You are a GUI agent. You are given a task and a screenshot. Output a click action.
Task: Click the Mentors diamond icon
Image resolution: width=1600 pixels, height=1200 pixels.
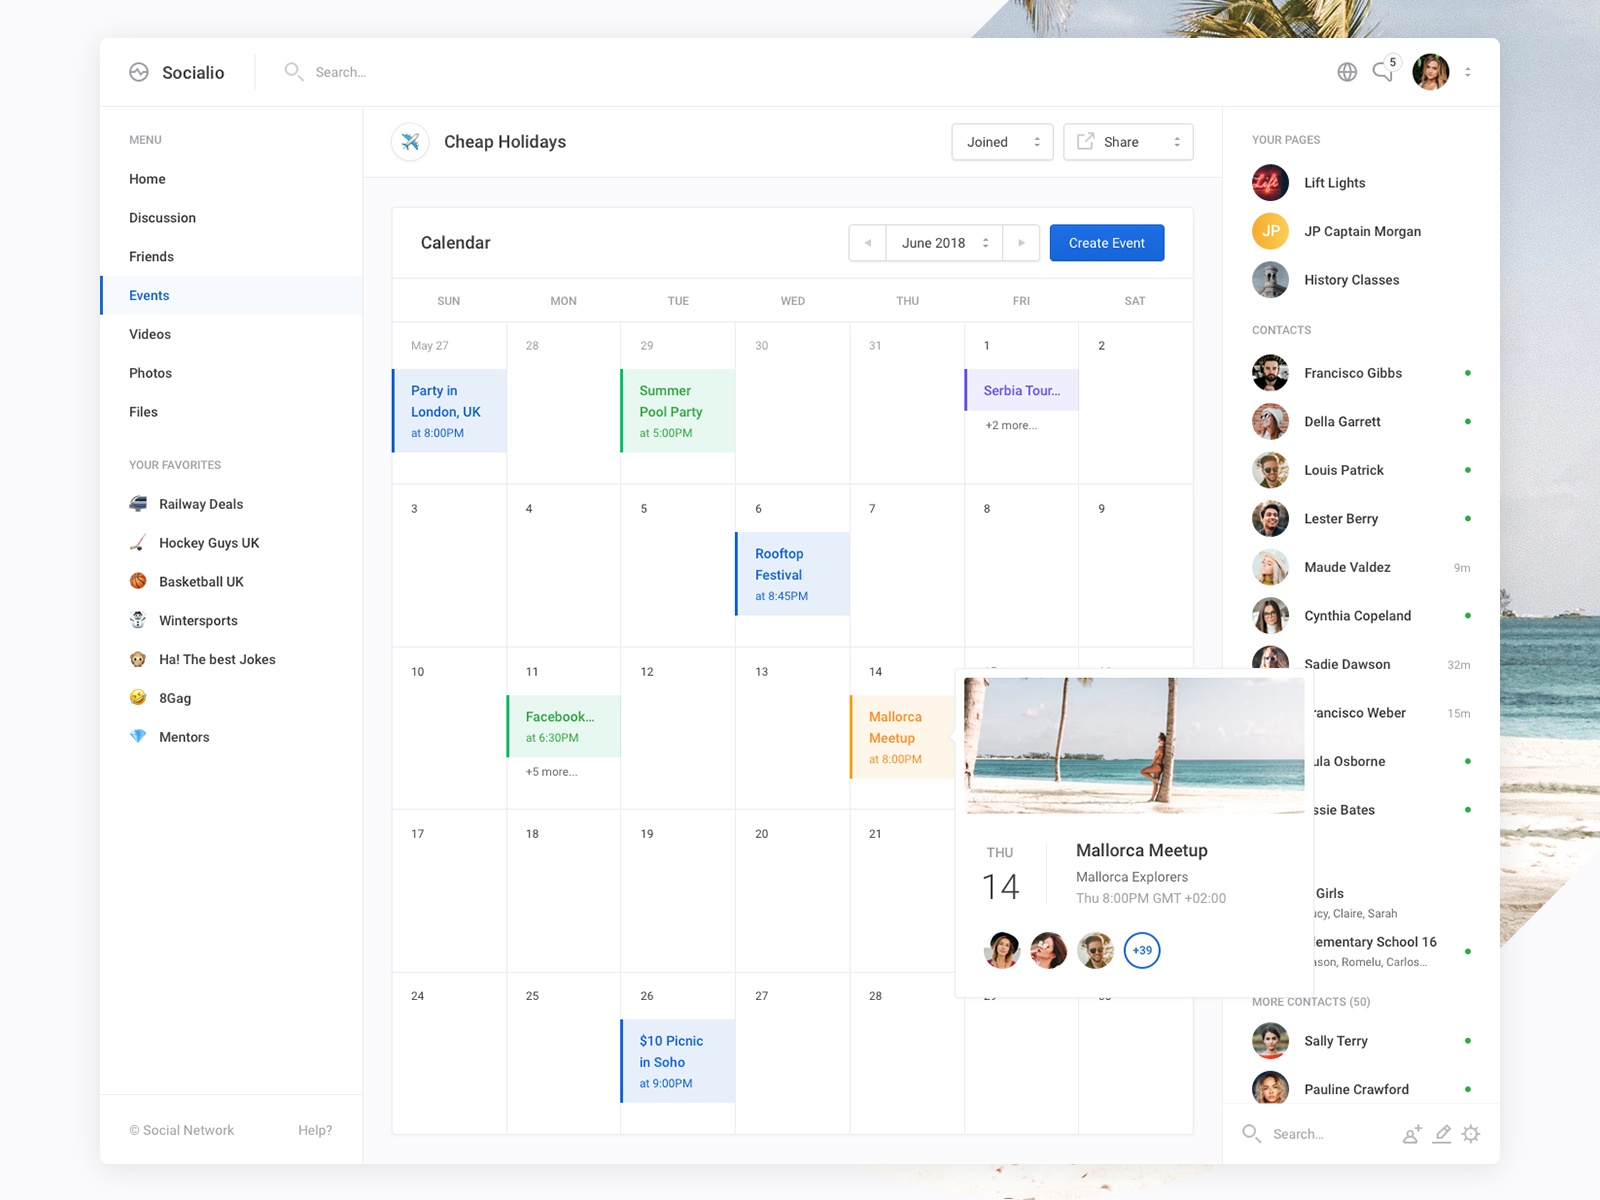(x=139, y=737)
